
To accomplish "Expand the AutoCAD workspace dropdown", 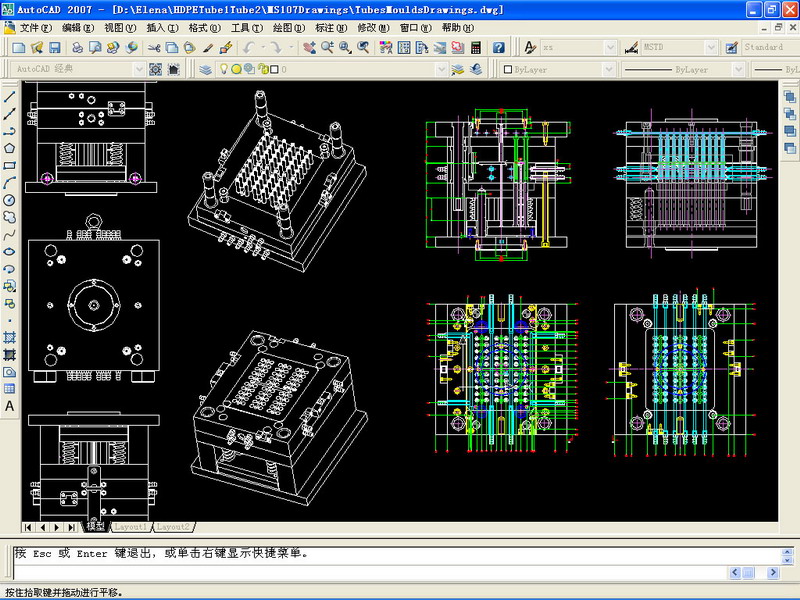I will click(x=137, y=69).
